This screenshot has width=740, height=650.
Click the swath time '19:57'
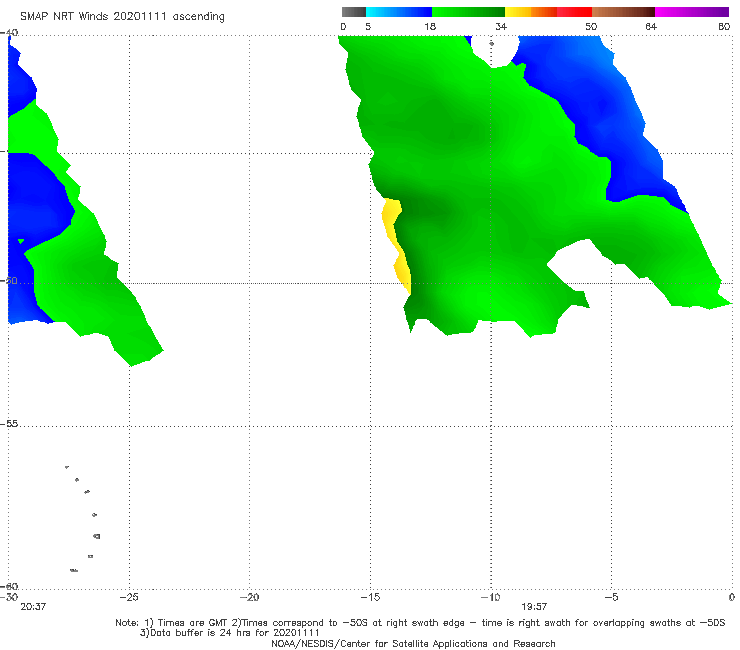[534, 607]
